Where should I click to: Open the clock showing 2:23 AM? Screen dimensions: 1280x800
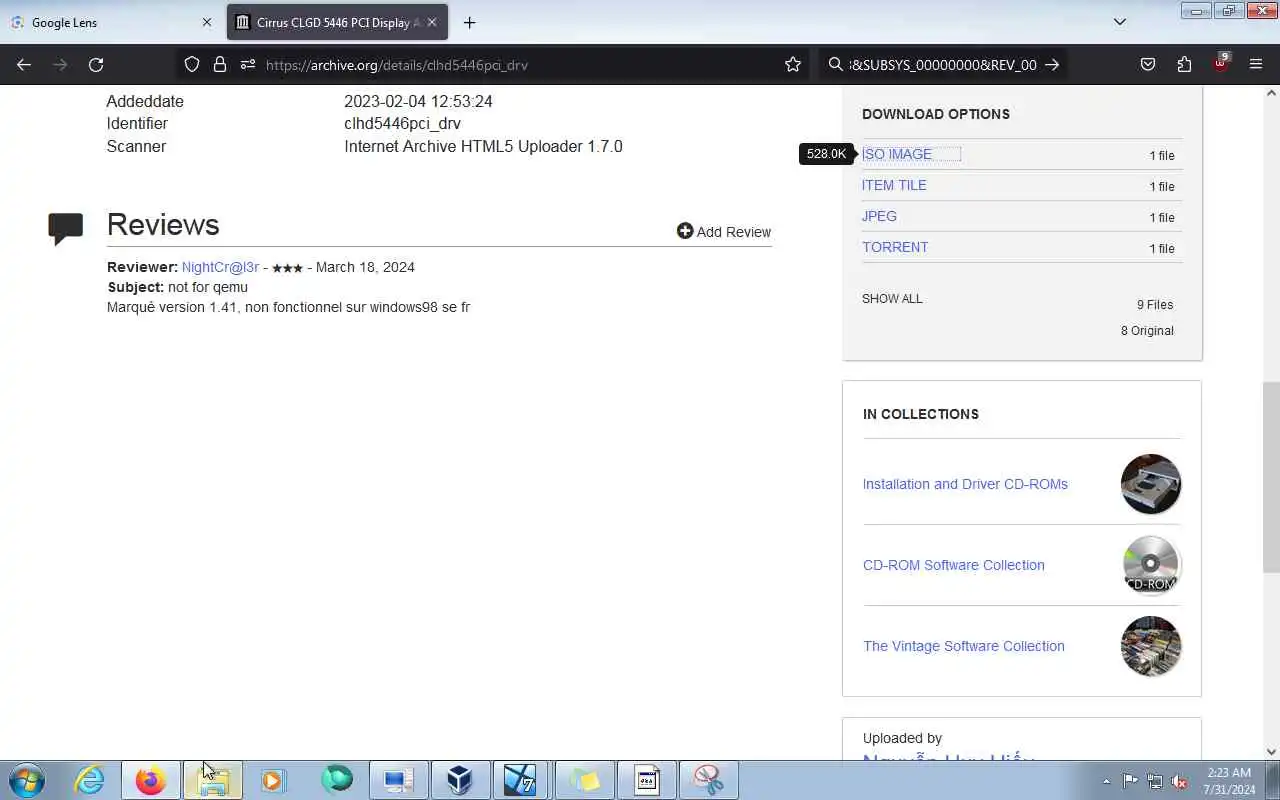coord(1229,780)
